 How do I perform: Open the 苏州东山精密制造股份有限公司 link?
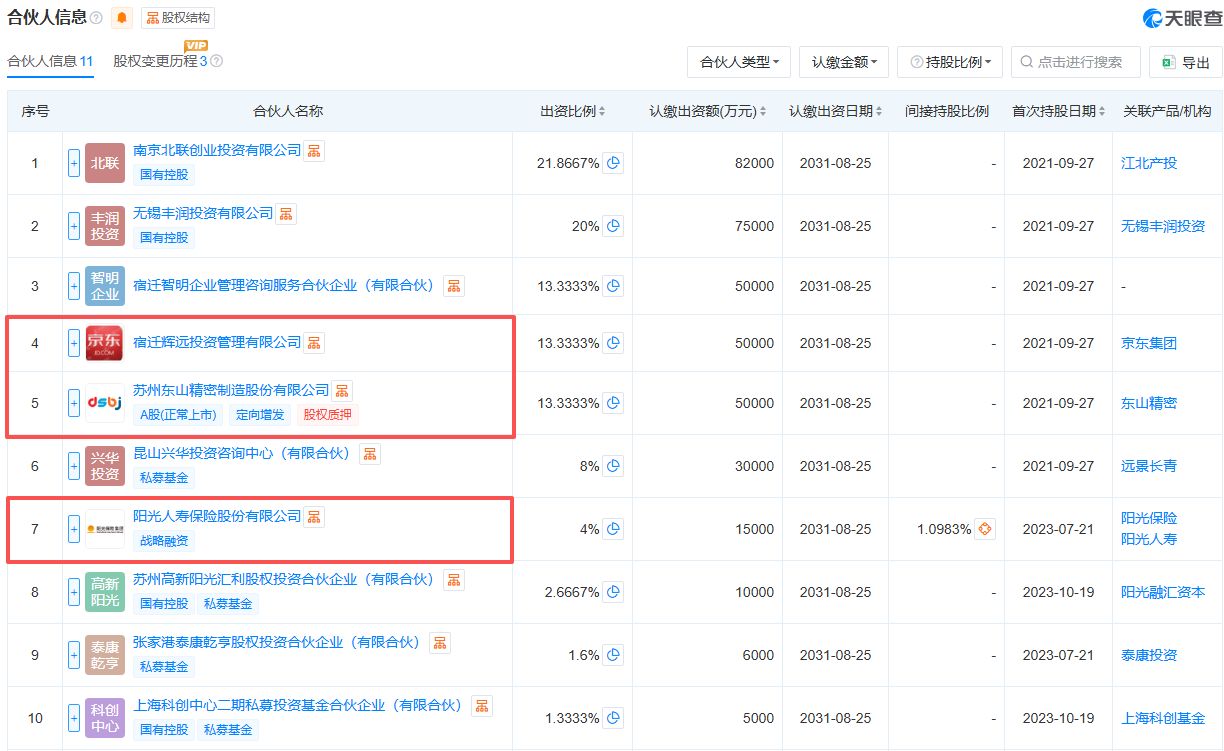click(x=231, y=390)
